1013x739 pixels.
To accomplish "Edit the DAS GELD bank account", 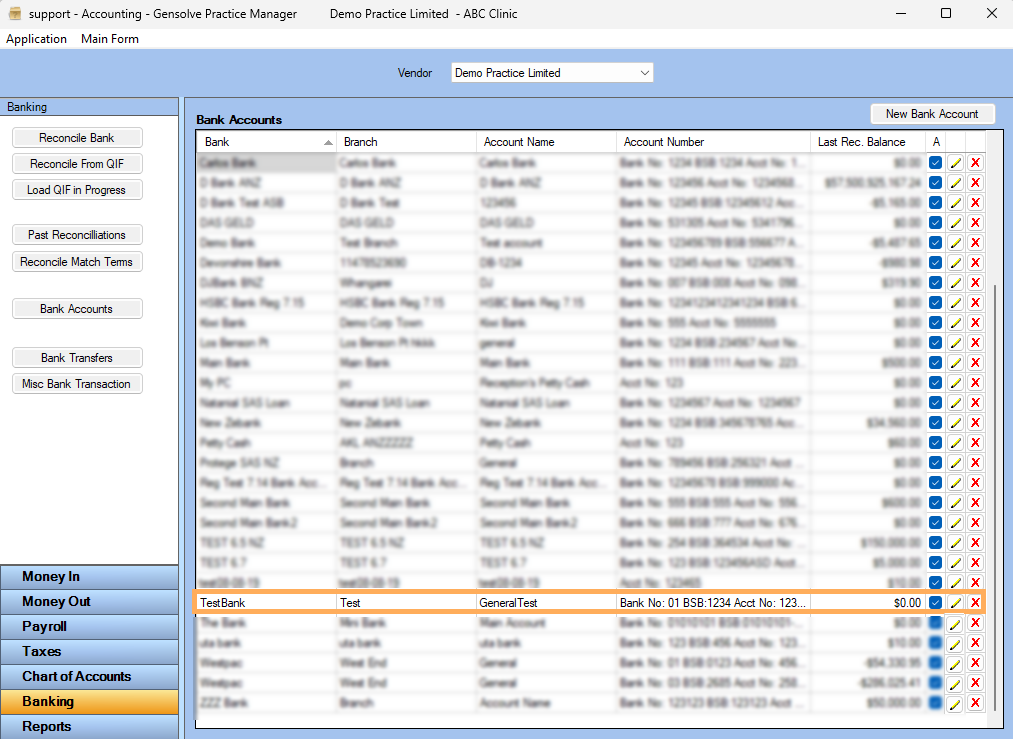I will 956,223.
